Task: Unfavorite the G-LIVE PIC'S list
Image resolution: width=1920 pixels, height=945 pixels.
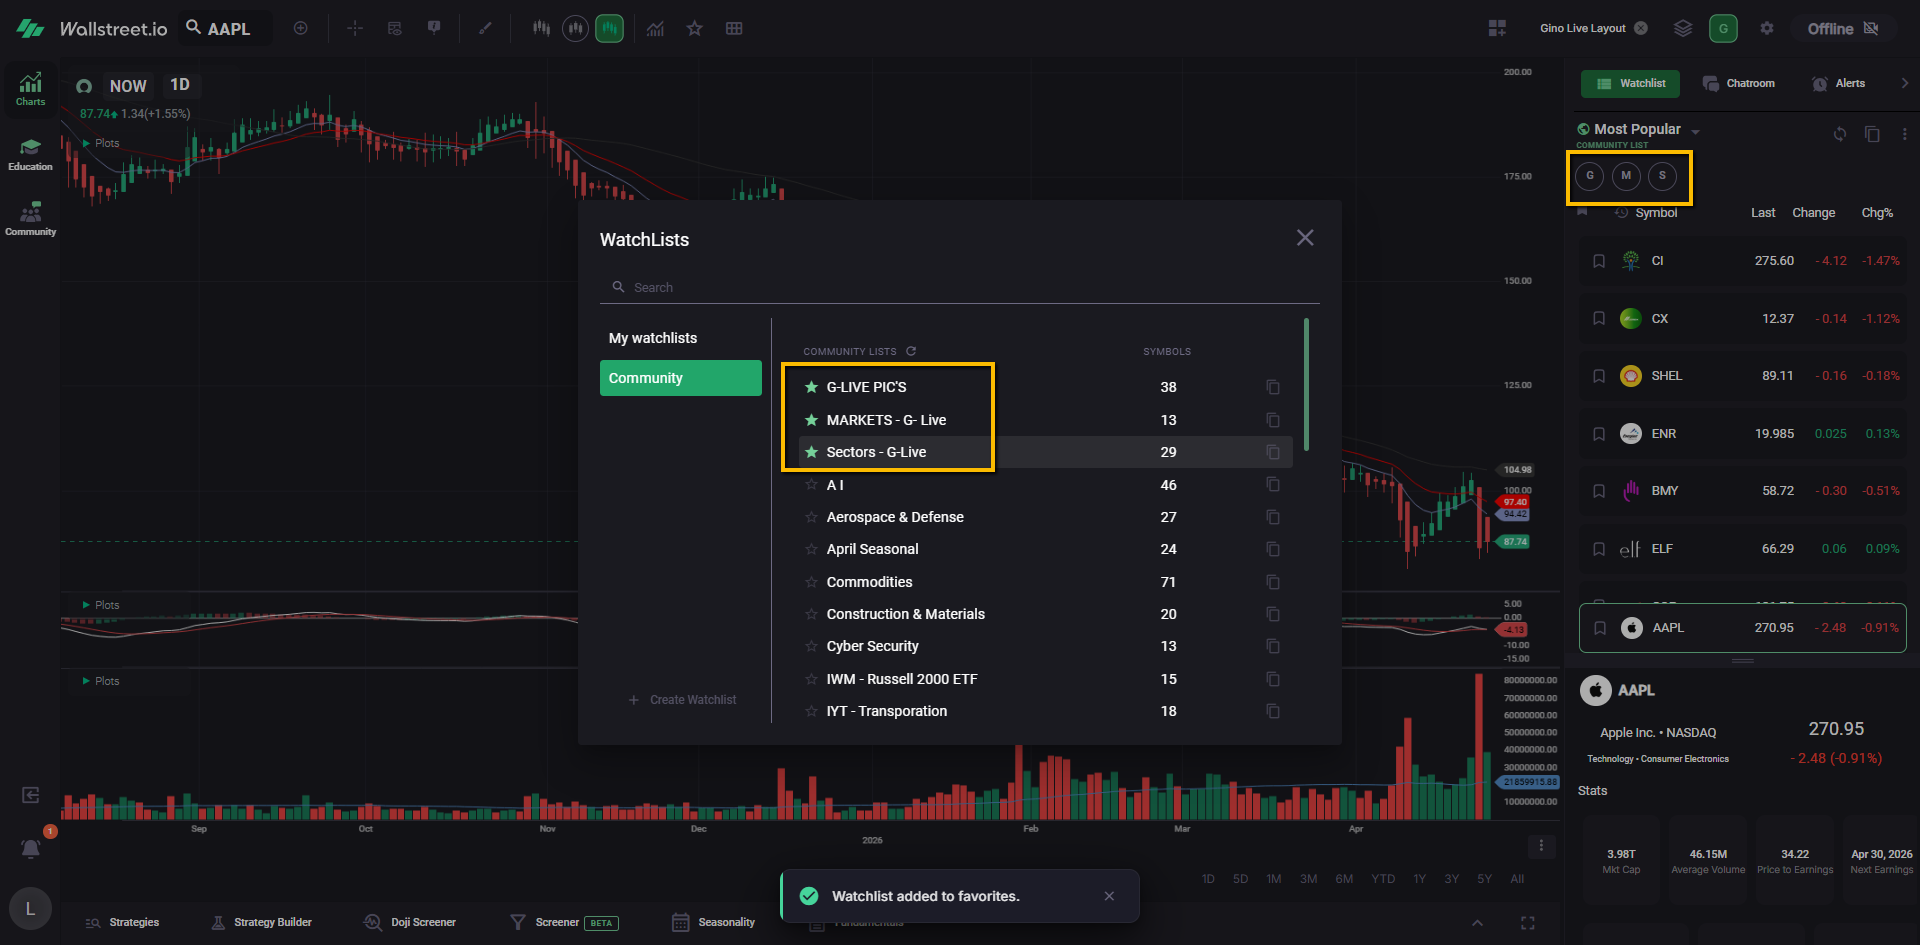Action: [x=812, y=387]
